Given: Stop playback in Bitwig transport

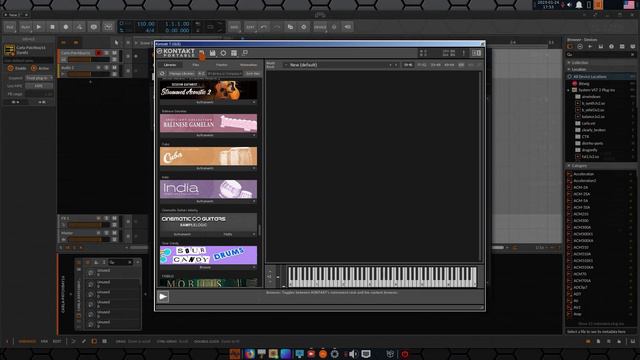Looking at the screenshot, I should point(52,27).
